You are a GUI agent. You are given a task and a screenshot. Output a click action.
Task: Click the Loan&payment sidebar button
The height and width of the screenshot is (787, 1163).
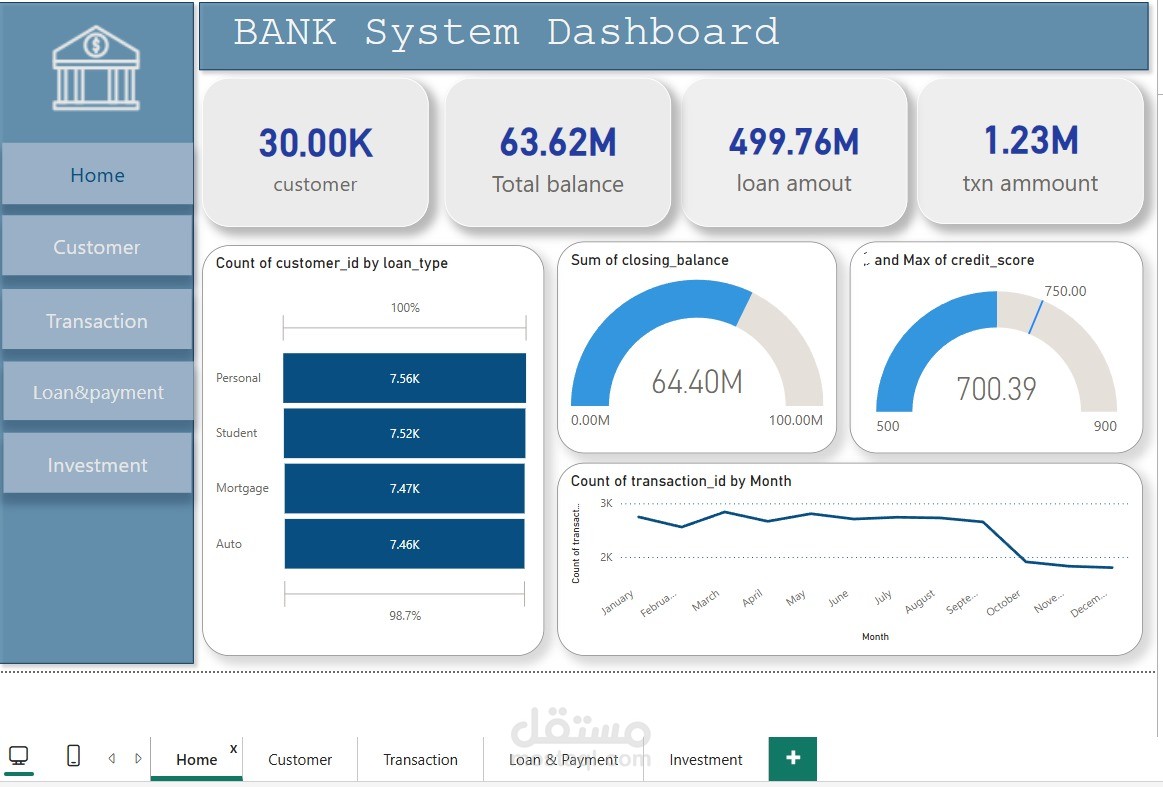click(x=97, y=391)
